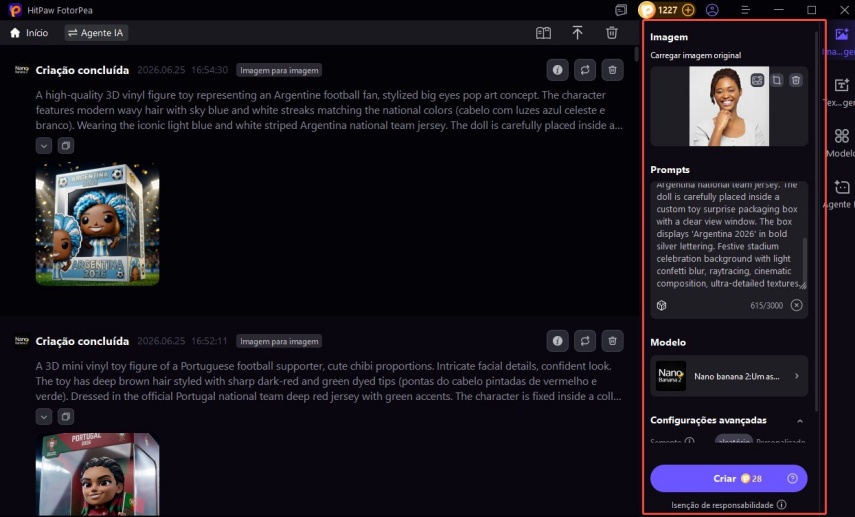Clear the prompt text with the X icon
855x517 pixels.
point(797,305)
